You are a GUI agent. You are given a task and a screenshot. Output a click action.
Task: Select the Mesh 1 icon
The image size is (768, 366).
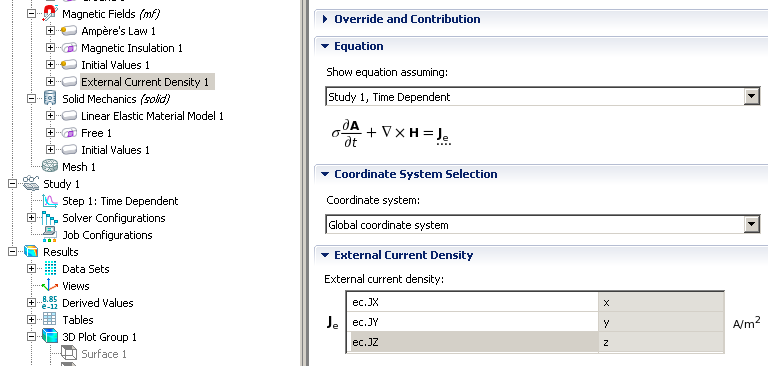click(49, 167)
